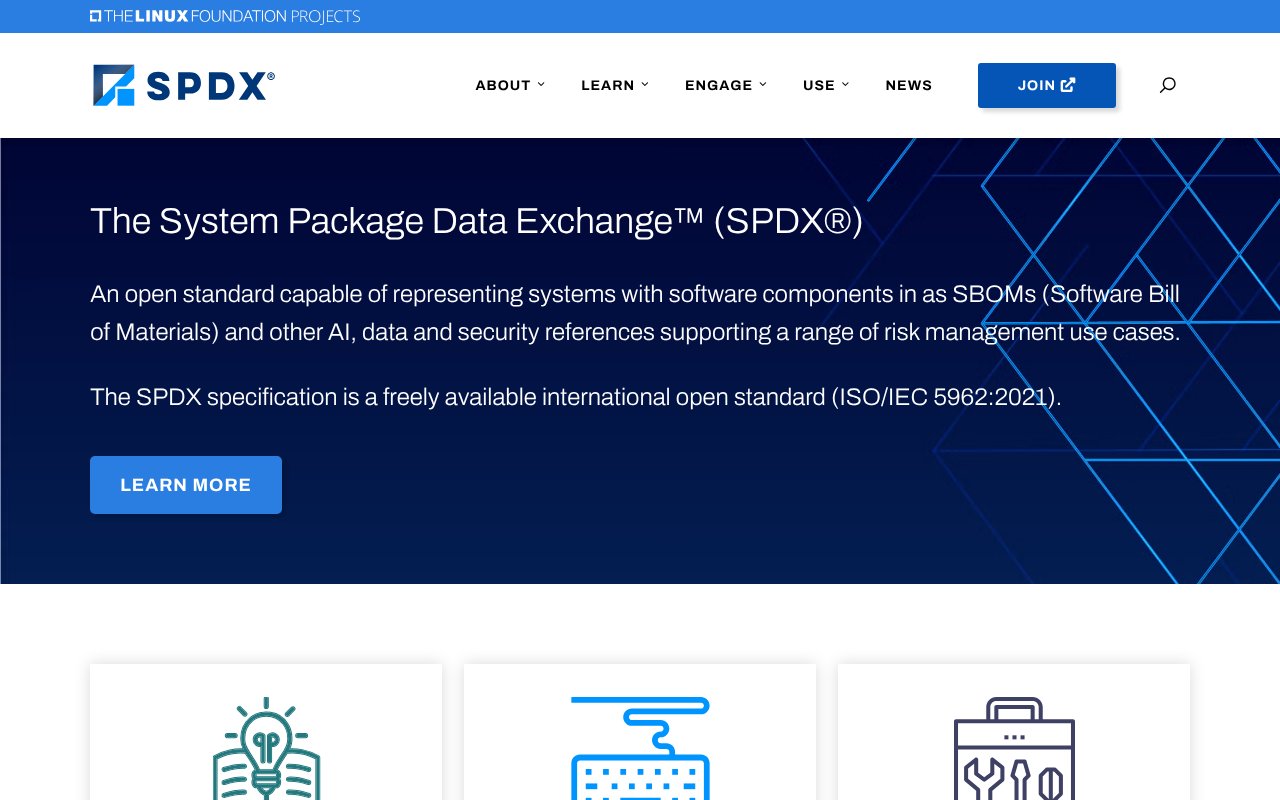Select the Engage menu item
The height and width of the screenshot is (800, 1280).
click(x=718, y=85)
